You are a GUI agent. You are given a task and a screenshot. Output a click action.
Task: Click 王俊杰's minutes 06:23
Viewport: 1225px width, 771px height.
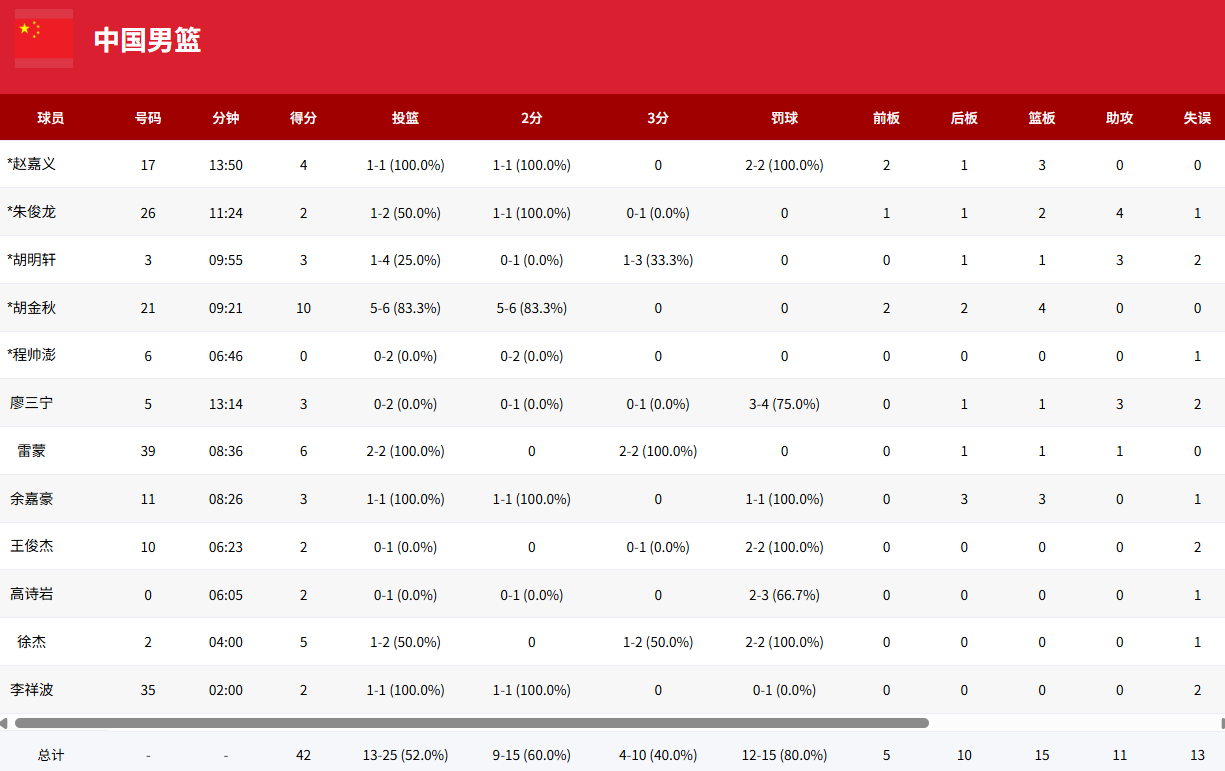tap(226, 547)
